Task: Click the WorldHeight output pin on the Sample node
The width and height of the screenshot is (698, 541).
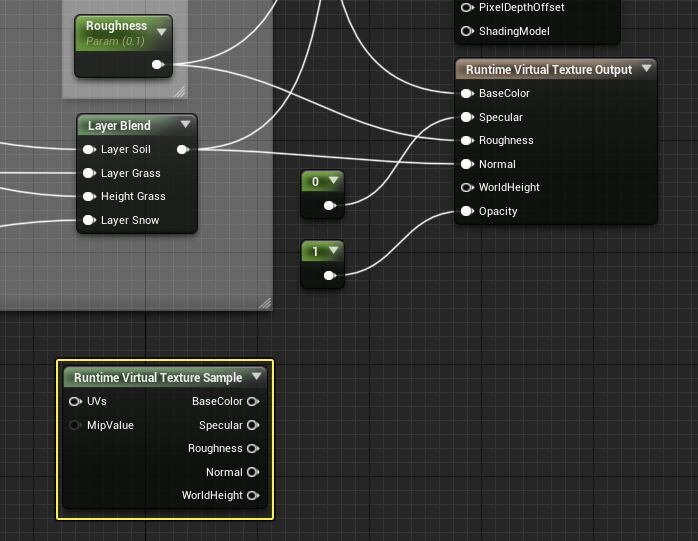Action: 253,496
